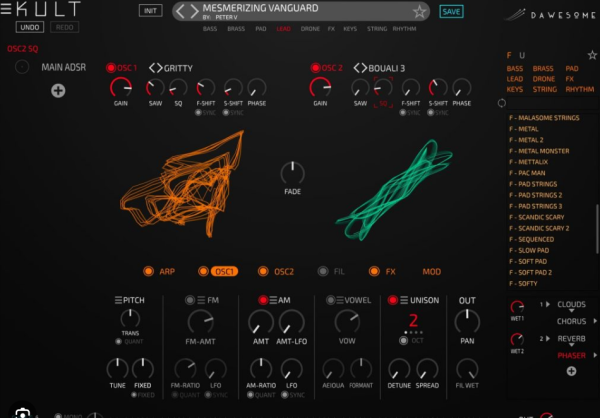This screenshot has height=418, width=600.
Task: Click the previous preset arrow in the preset bar
Action: tap(180, 12)
